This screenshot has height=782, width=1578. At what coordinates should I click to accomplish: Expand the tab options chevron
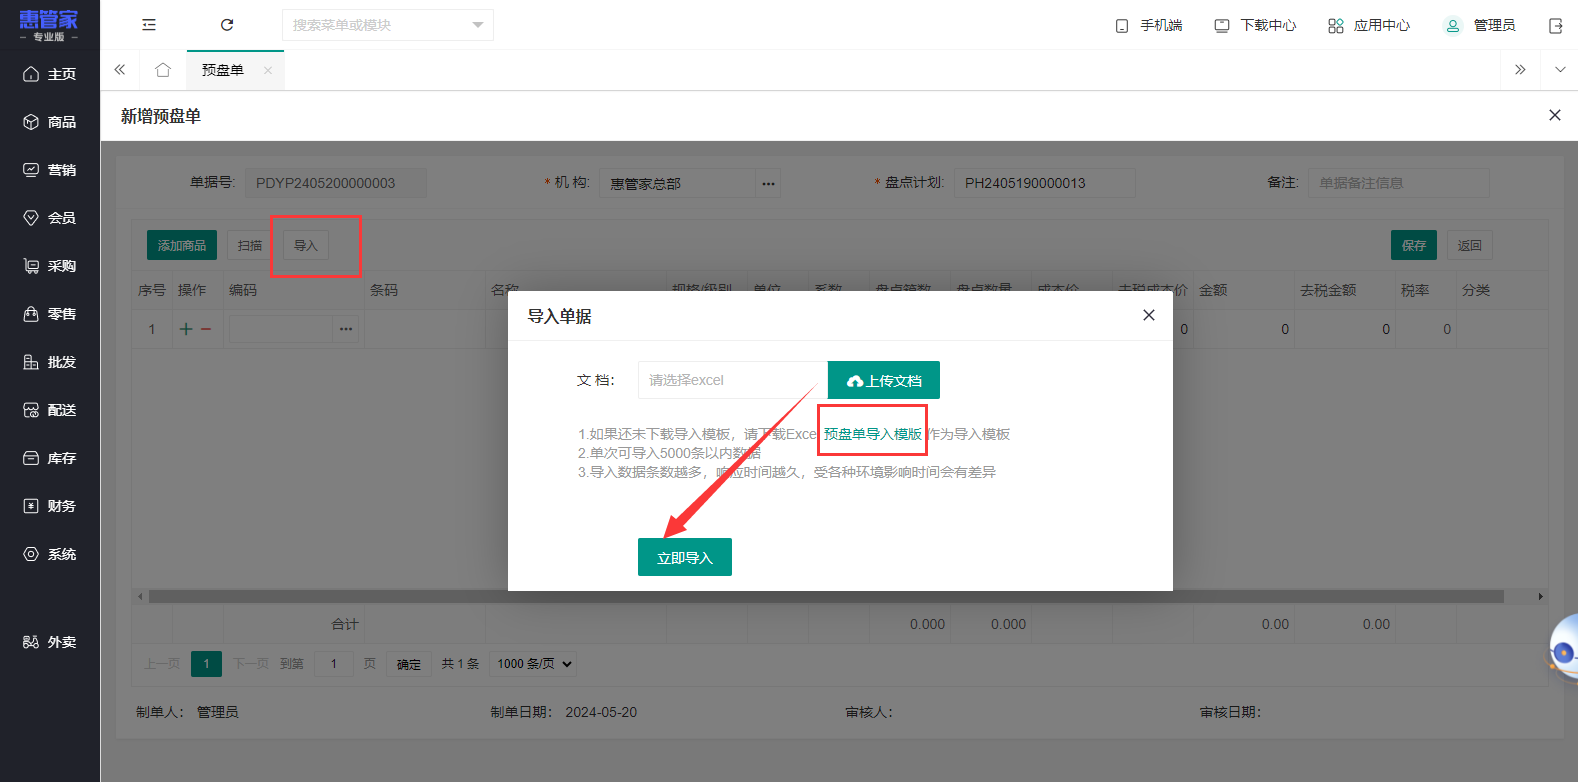(1559, 70)
